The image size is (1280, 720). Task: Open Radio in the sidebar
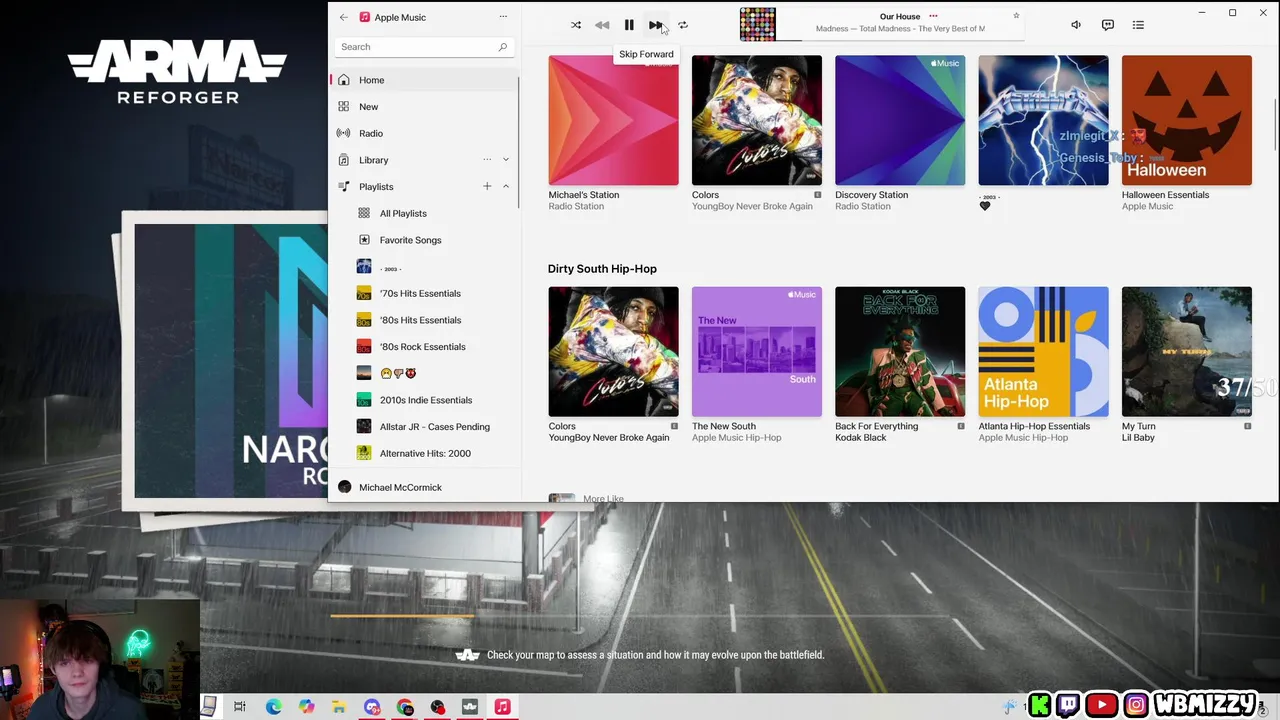click(x=424, y=133)
